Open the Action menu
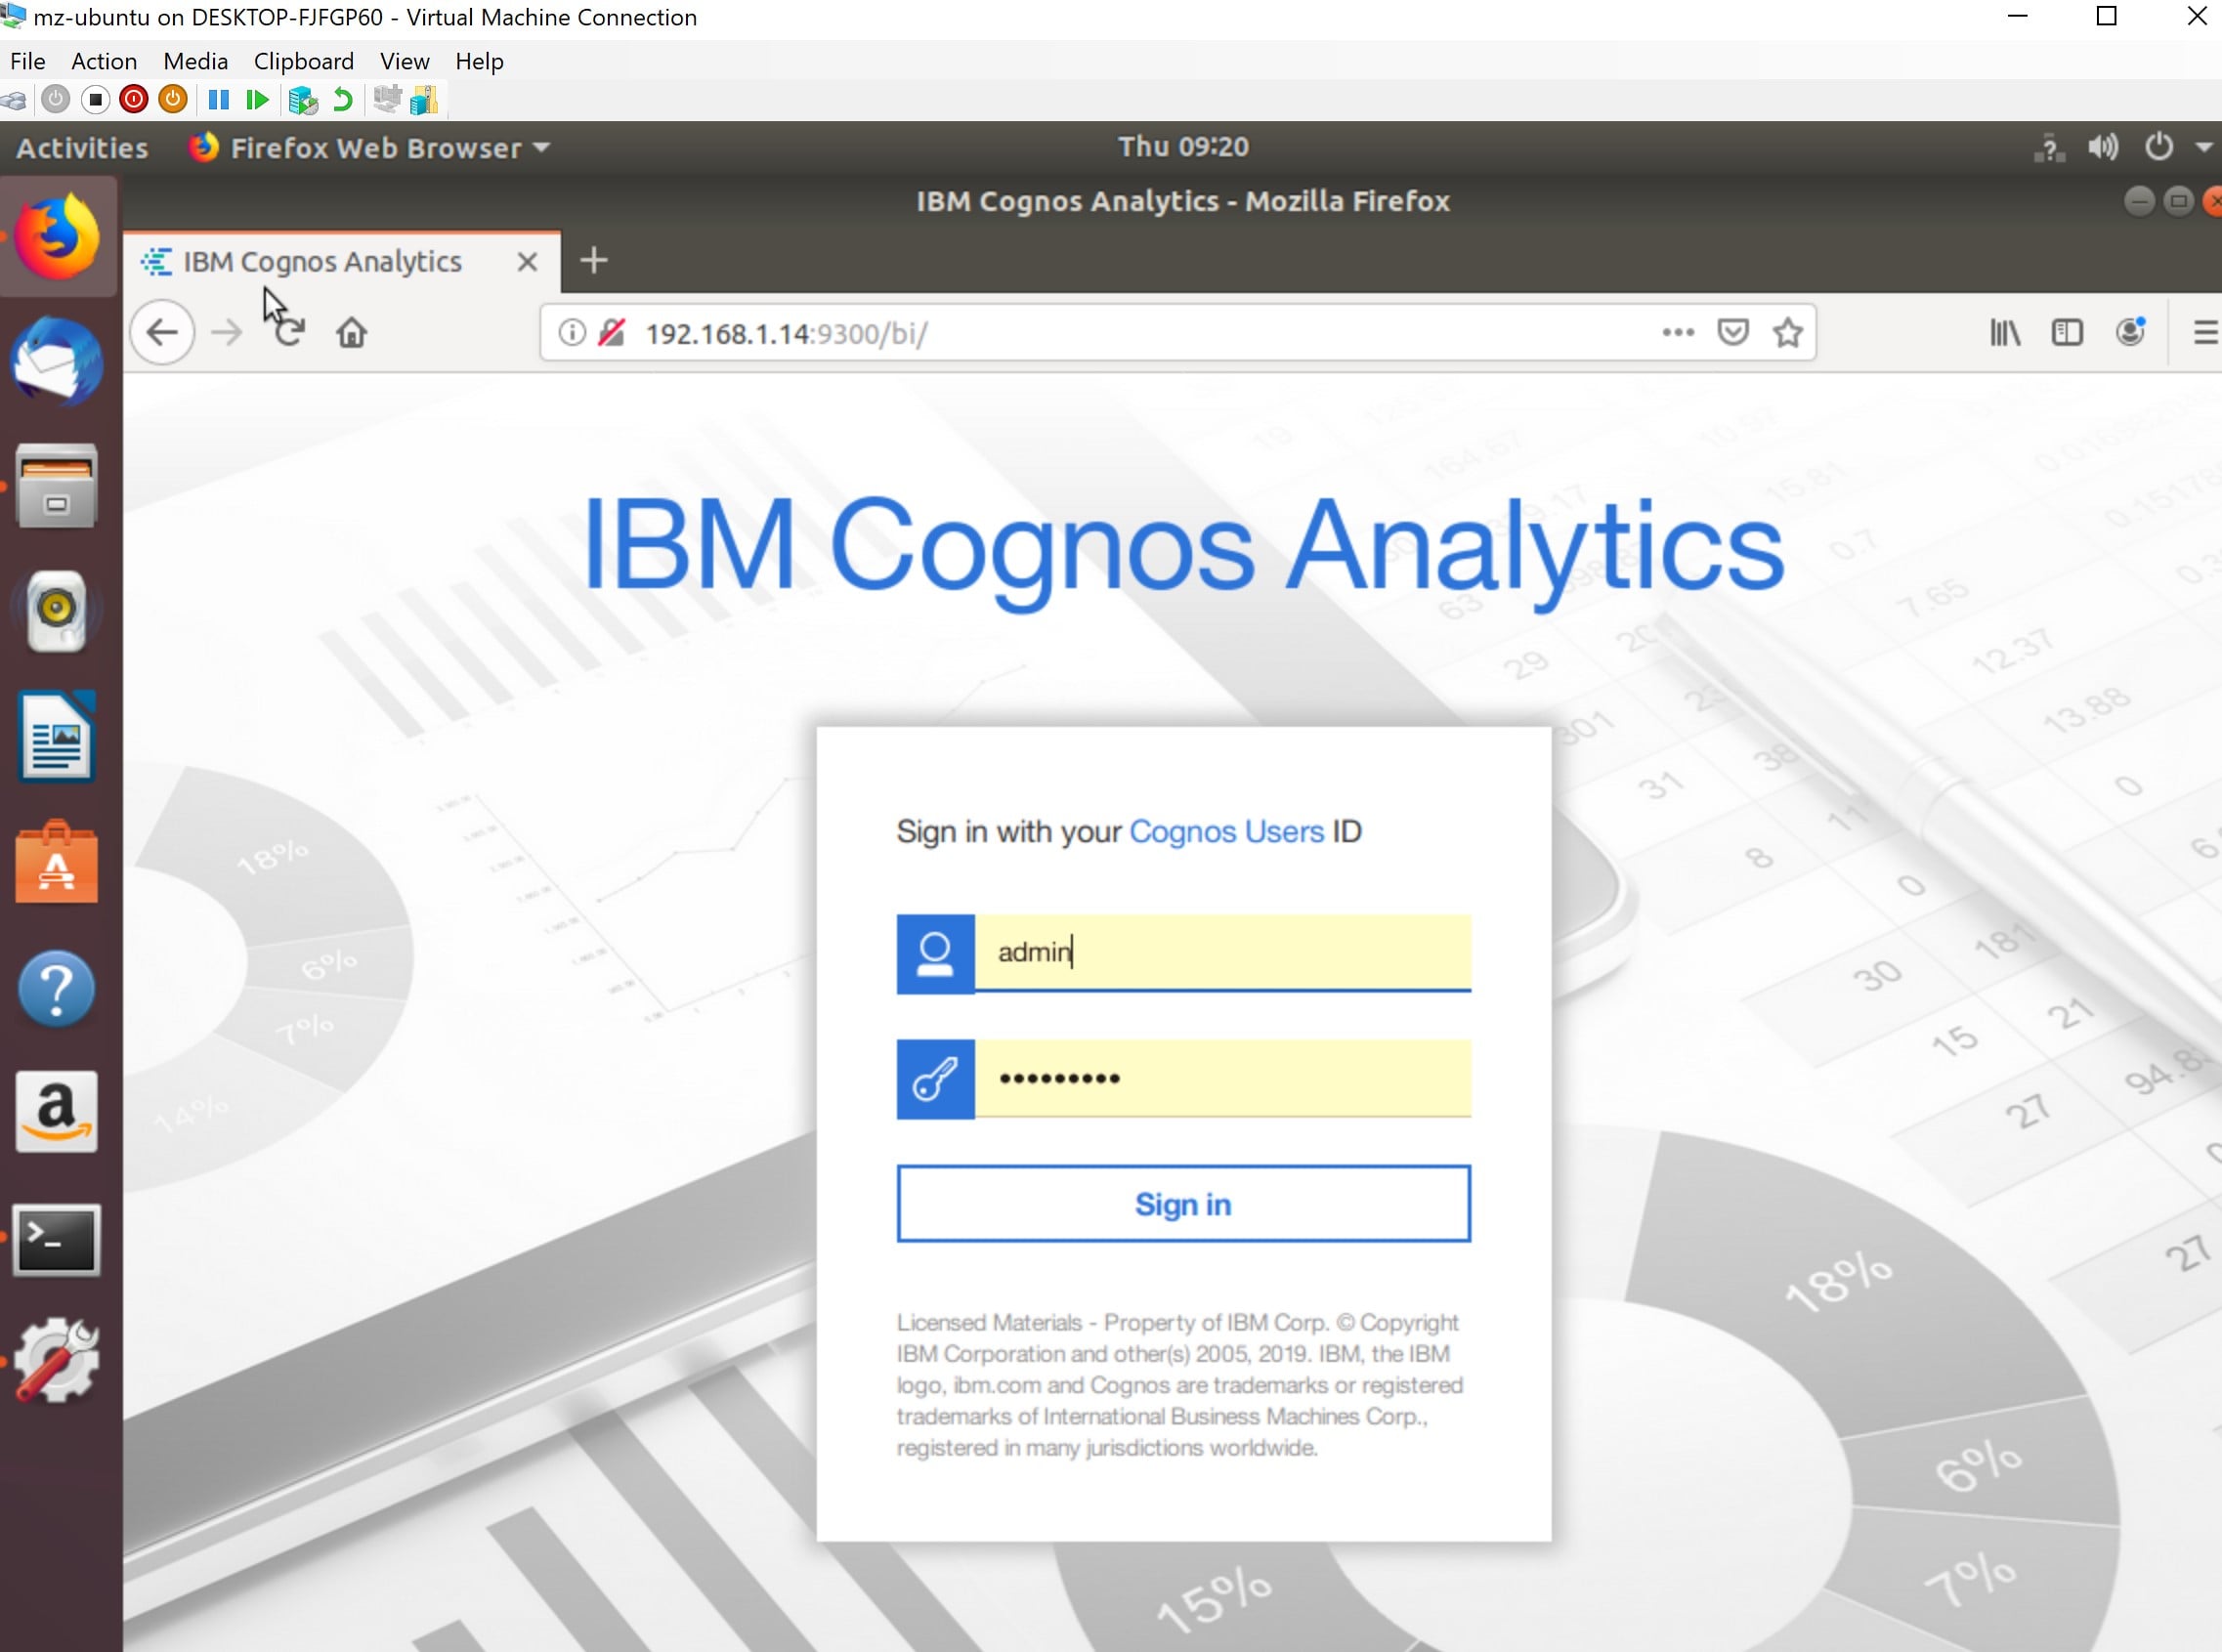Image resolution: width=2222 pixels, height=1652 pixels. click(103, 61)
